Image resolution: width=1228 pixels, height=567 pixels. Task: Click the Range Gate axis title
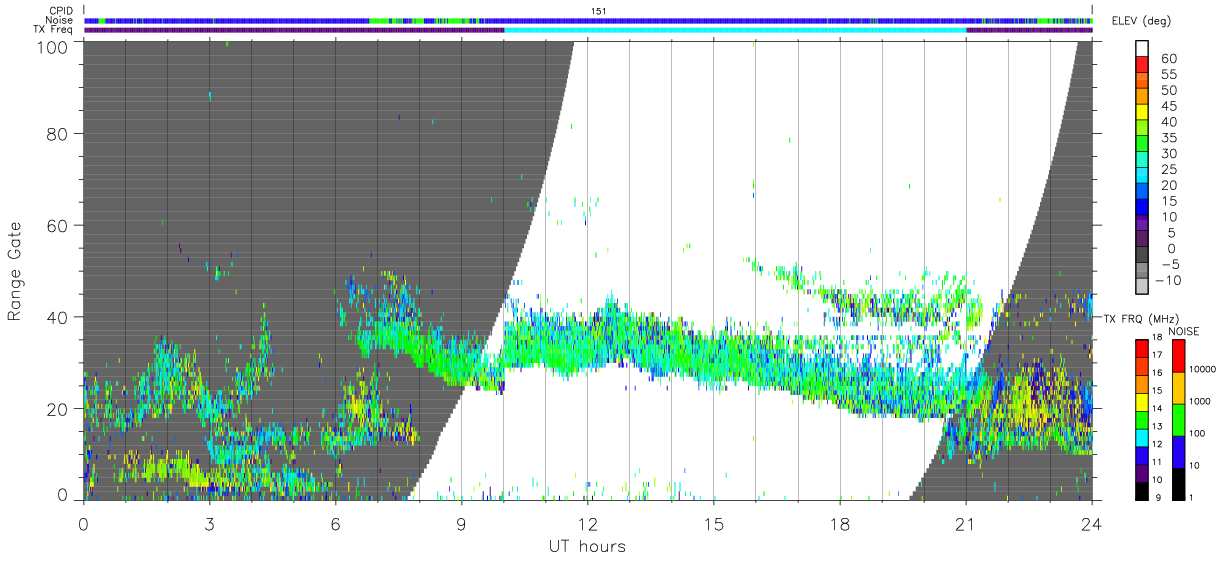(15, 270)
